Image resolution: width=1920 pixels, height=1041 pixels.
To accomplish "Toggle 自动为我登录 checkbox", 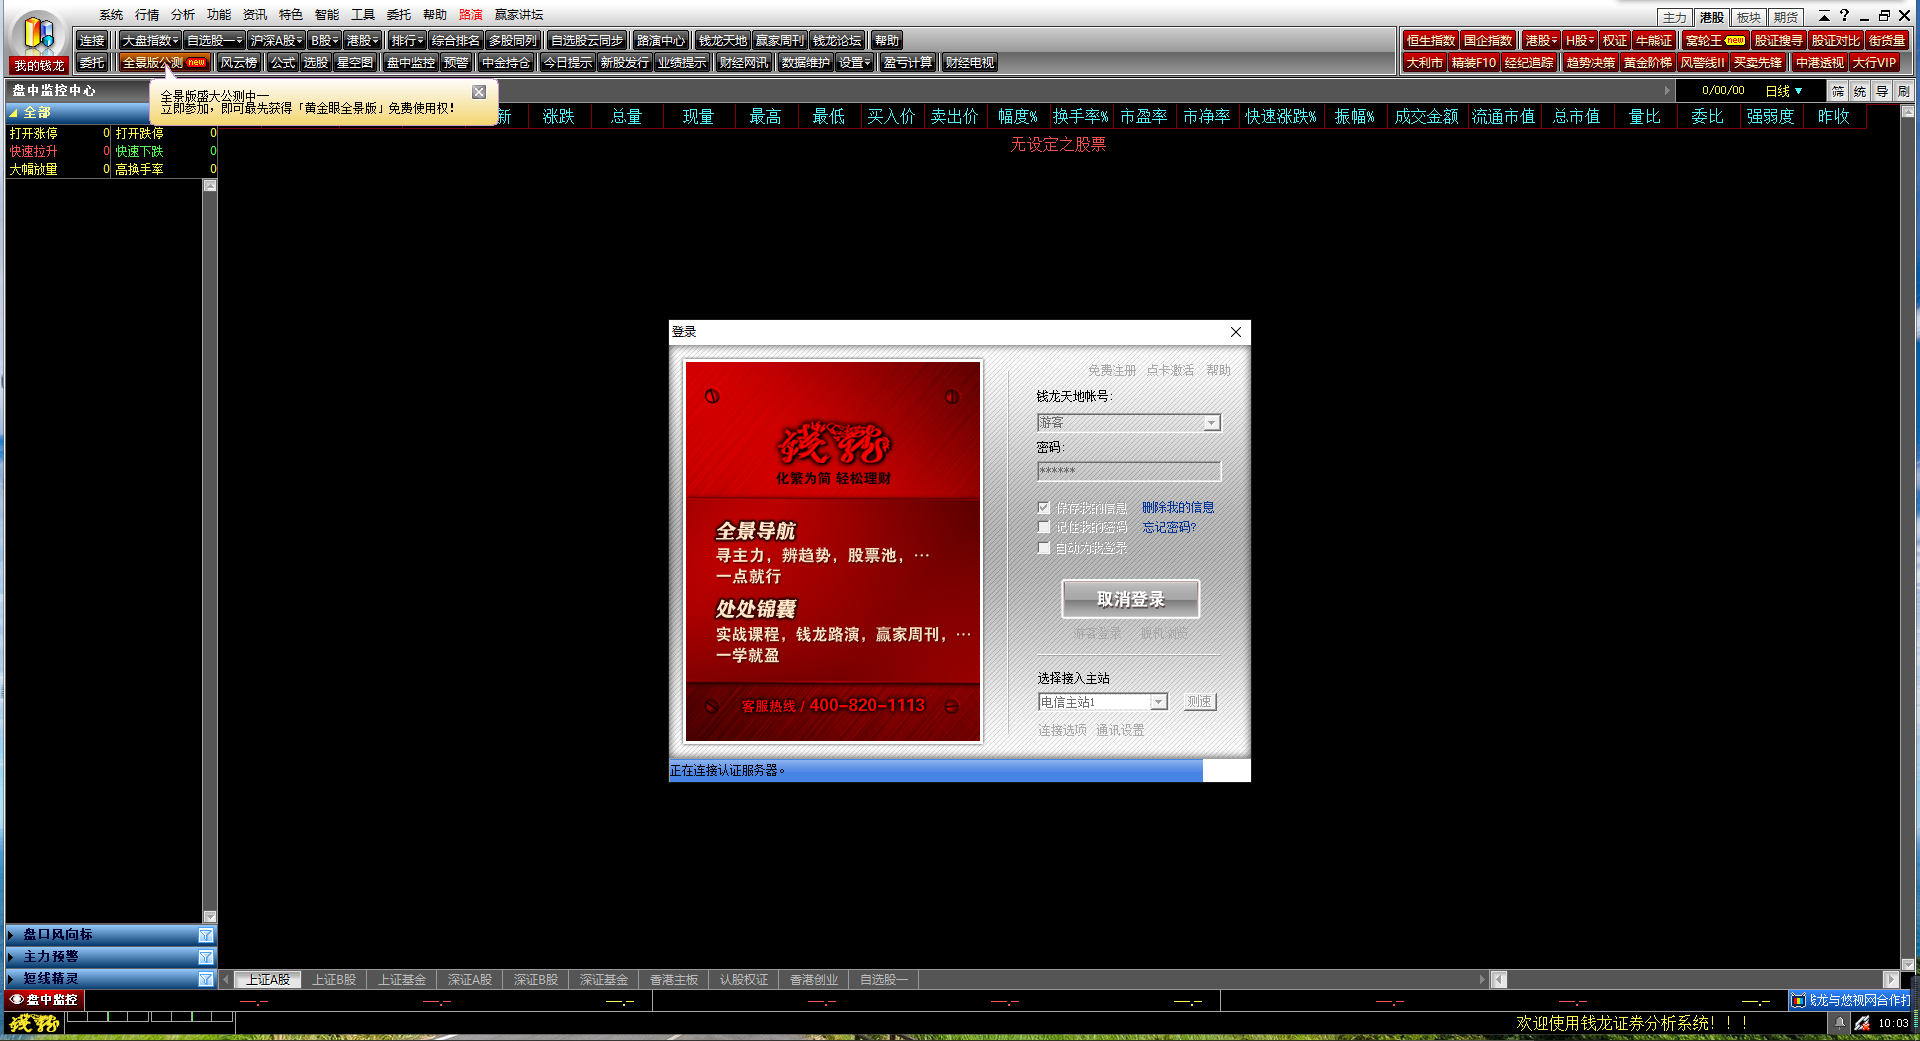I will 1044,548.
